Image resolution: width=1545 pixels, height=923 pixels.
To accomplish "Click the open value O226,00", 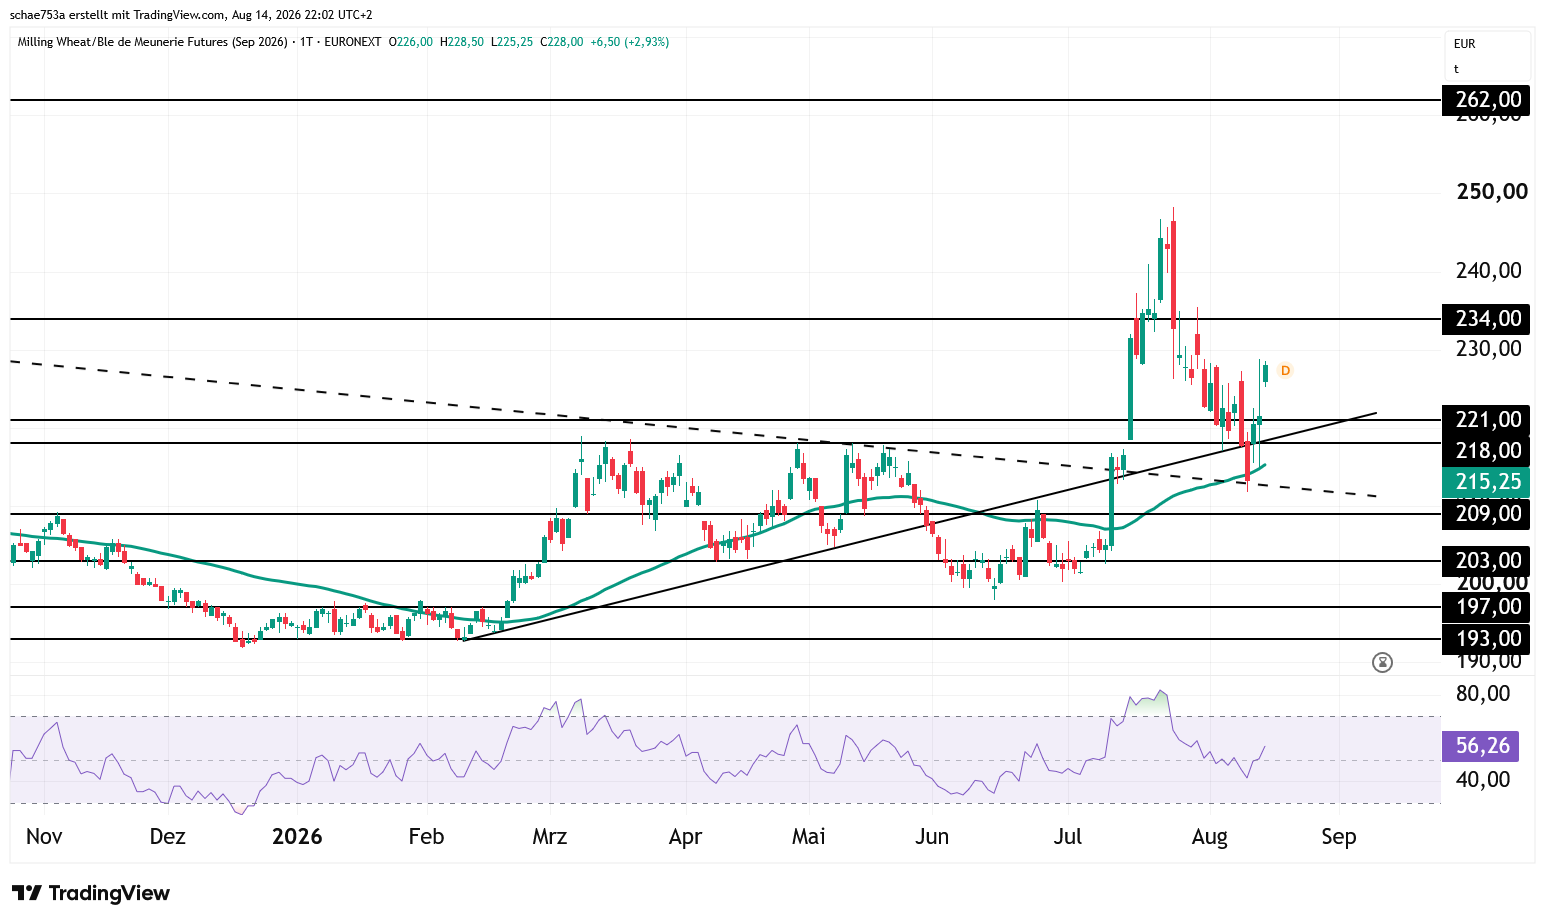I will [x=411, y=42].
